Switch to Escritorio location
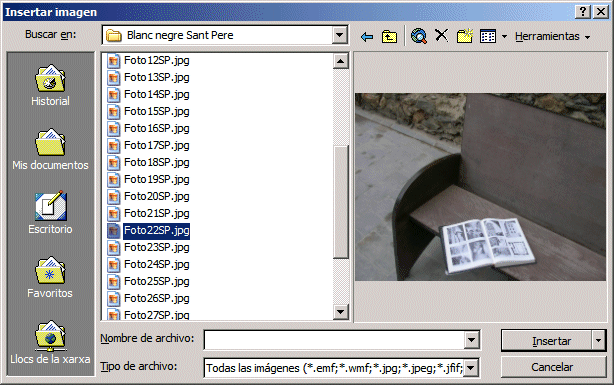The height and width of the screenshot is (385, 614). (50, 213)
